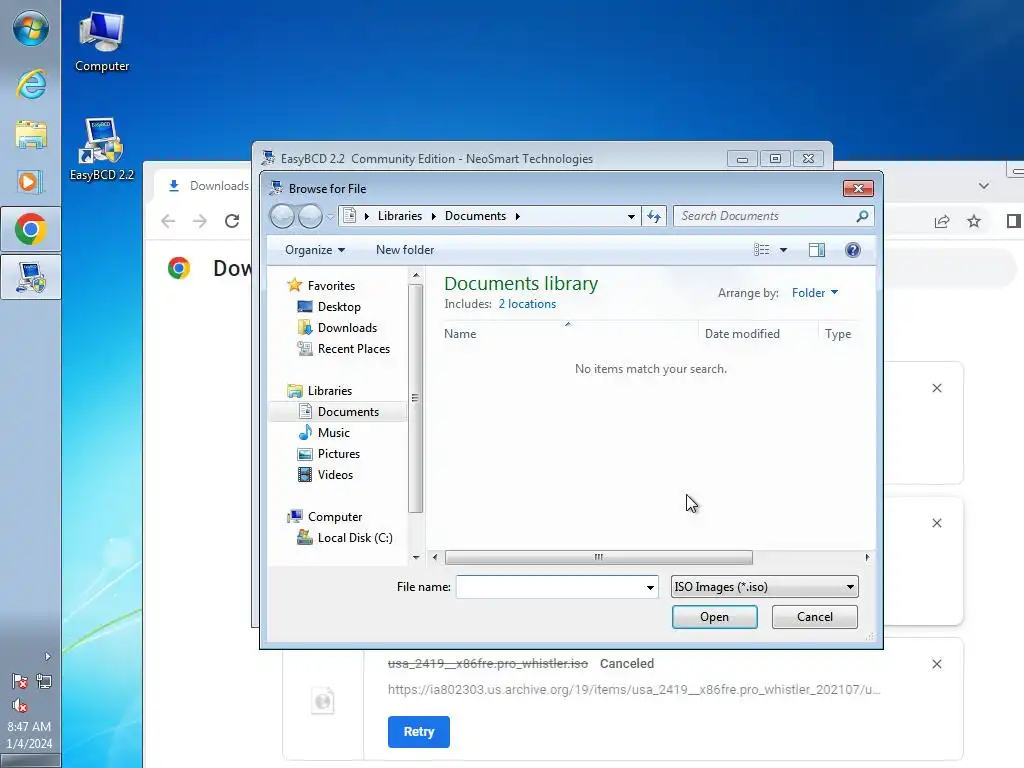This screenshot has height=768, width=1024.
Task: Click the horizontal scrollbar thumb in file list
Action: coord(598,557)
